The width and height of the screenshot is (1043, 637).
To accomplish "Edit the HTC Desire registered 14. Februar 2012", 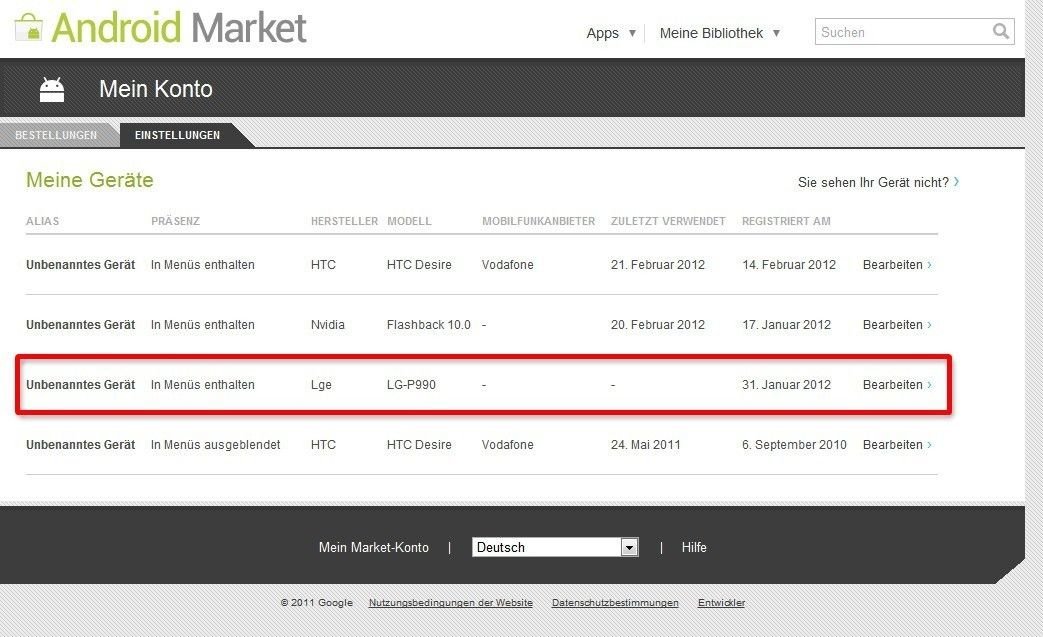I will [x=897, y=265].
